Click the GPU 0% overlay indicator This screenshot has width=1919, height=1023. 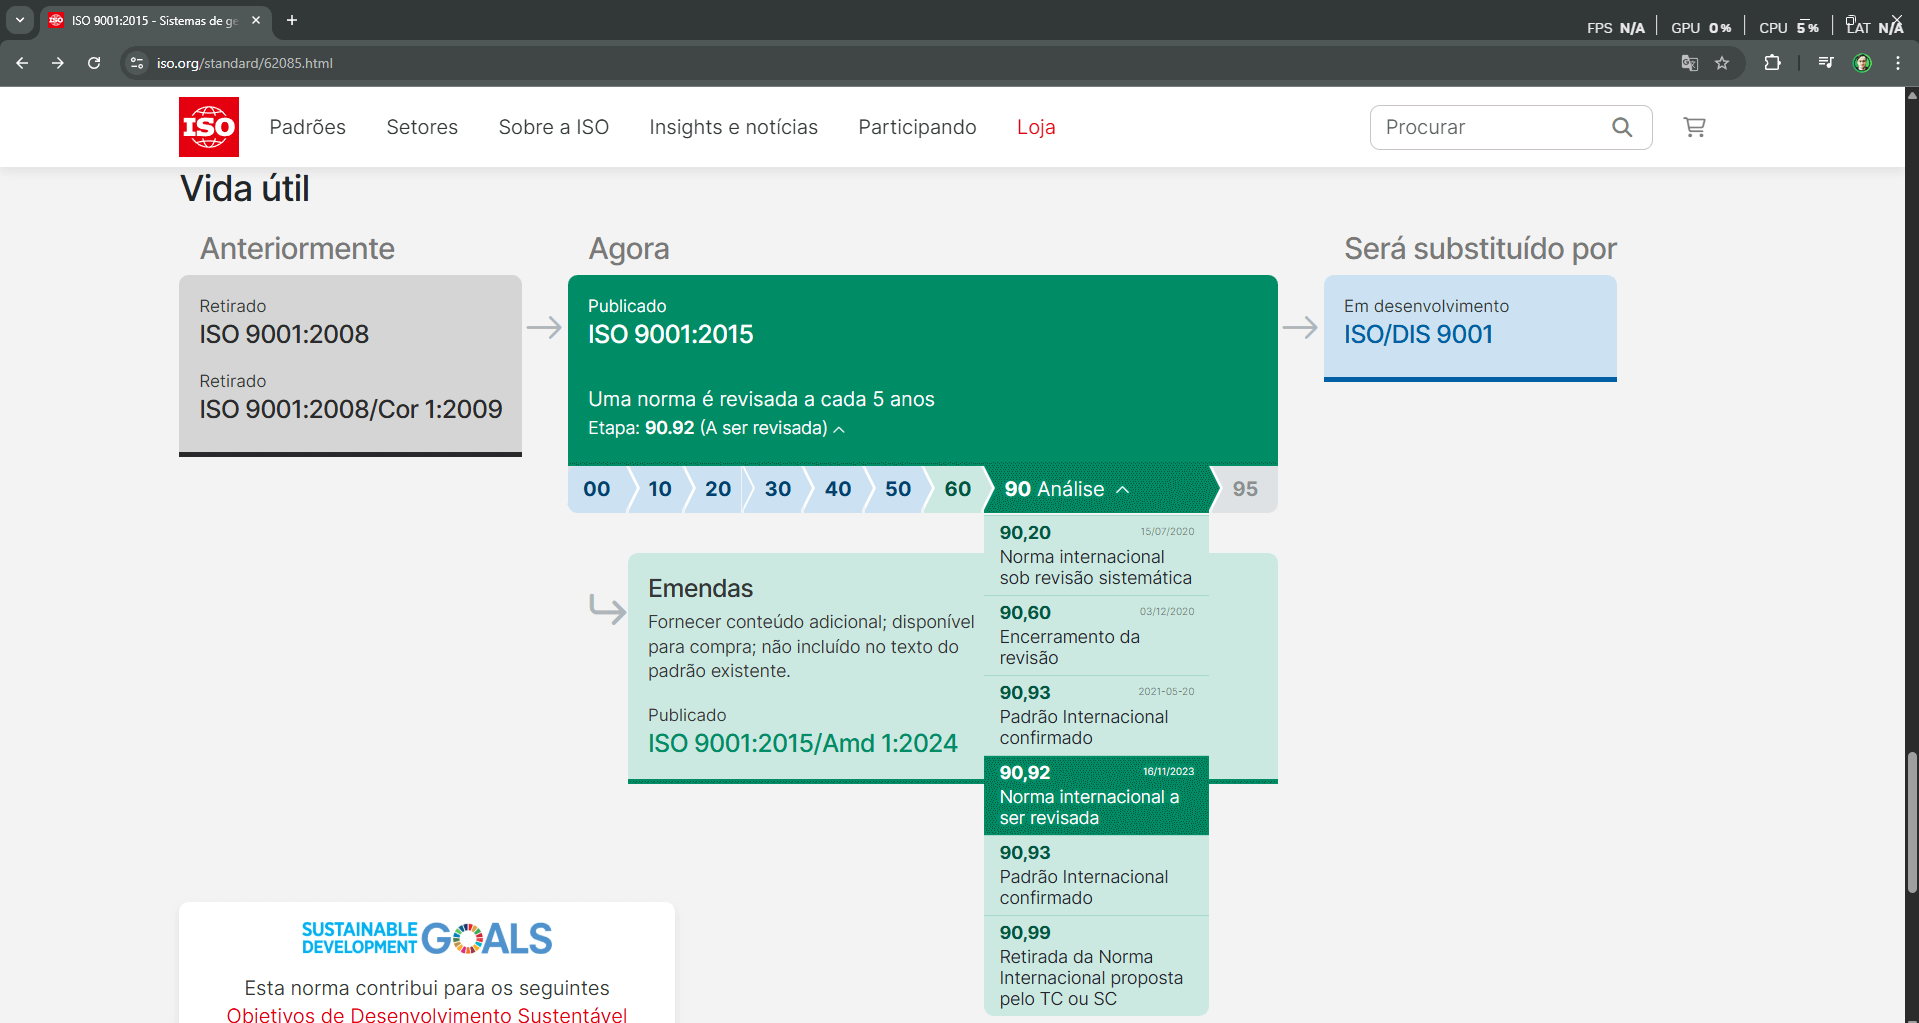(1701, 28)
